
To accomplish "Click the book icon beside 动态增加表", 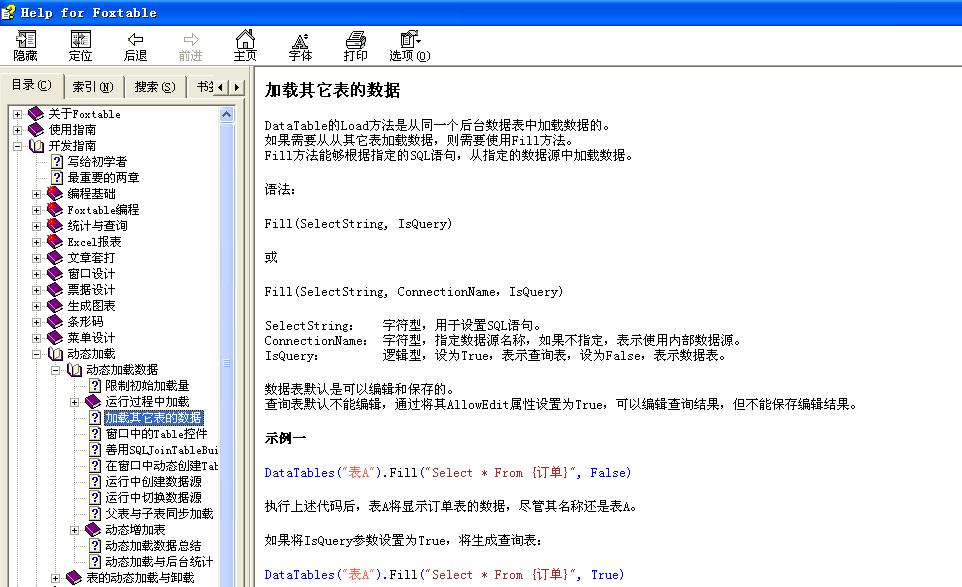I will [x=93, y=529].
